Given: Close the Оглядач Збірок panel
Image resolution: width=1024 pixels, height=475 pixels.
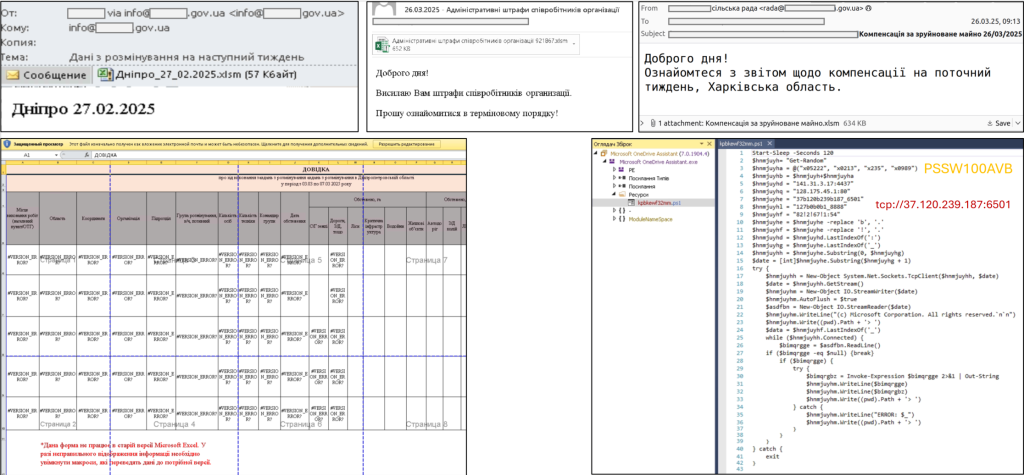Looking at the screenshot, I should 709,144.
